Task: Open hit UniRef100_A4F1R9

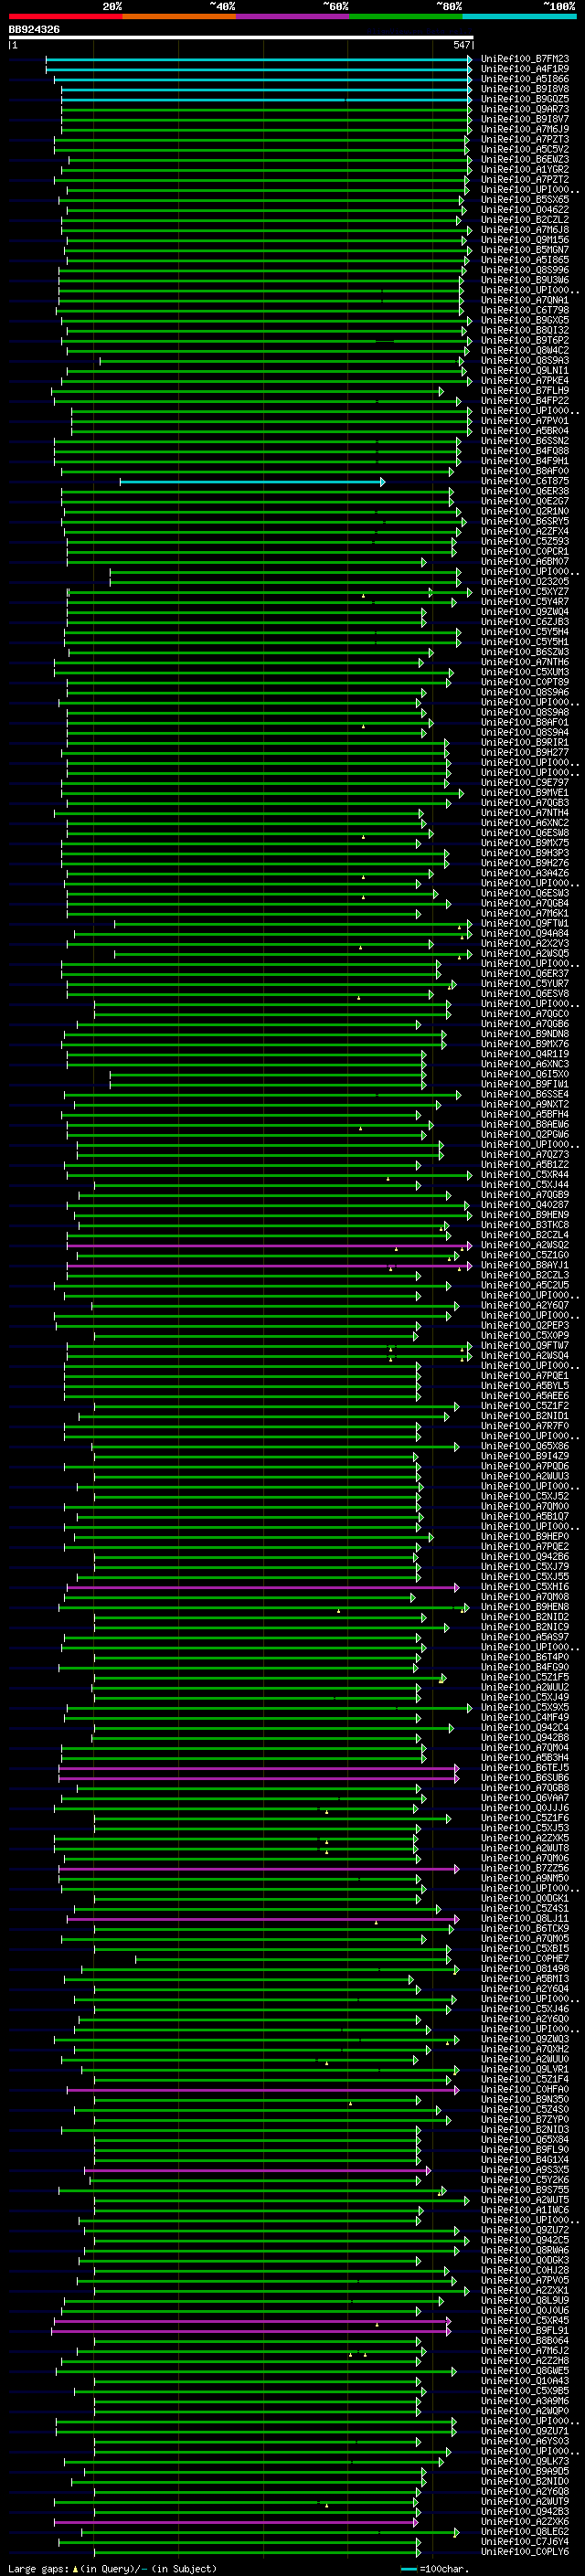Action: [x=524, y=69]
